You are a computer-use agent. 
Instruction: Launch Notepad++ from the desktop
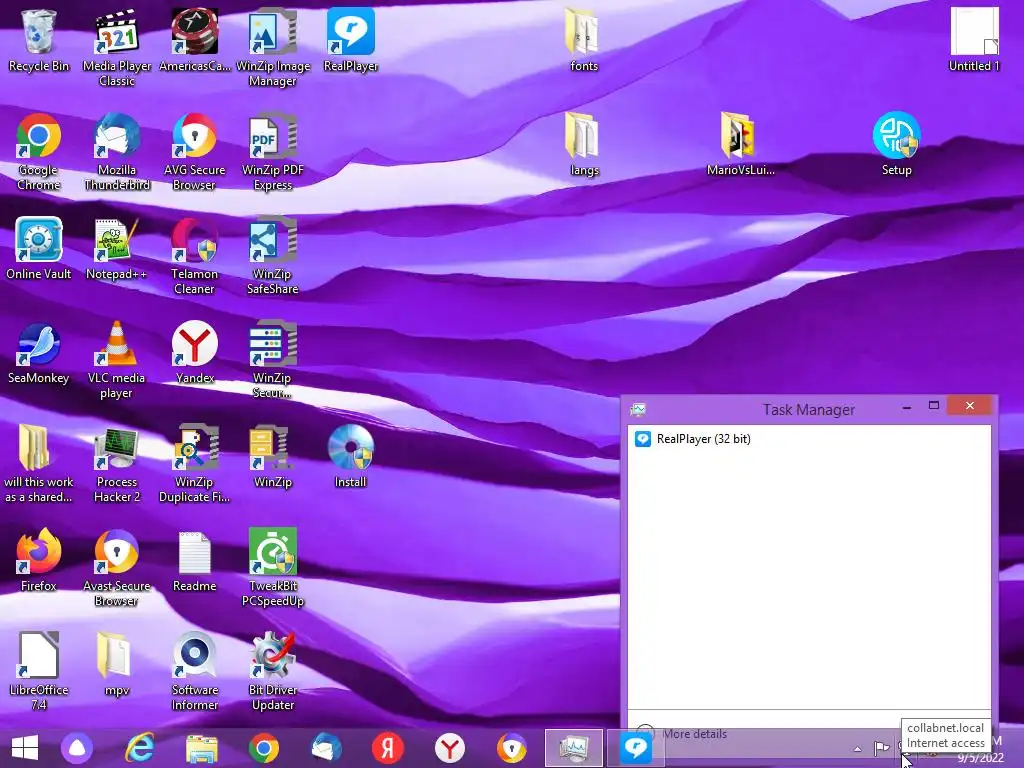click(117, 248)
